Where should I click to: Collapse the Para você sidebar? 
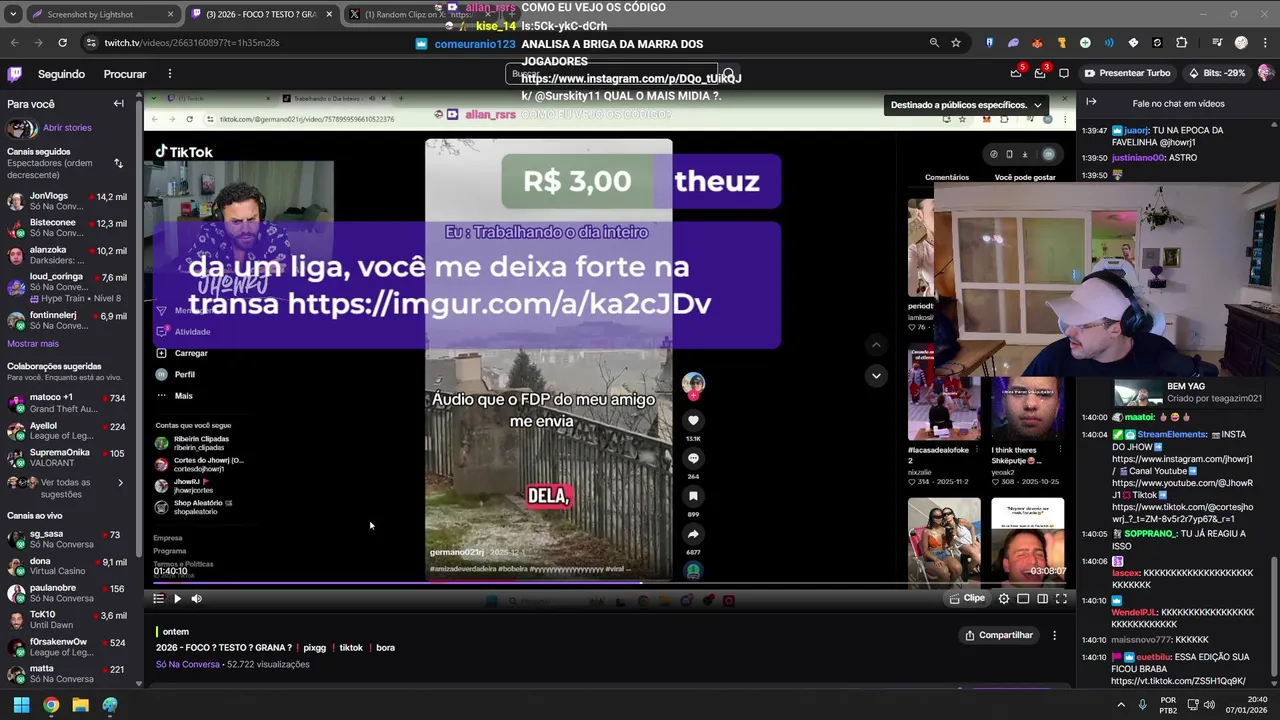tap(118, 104)
